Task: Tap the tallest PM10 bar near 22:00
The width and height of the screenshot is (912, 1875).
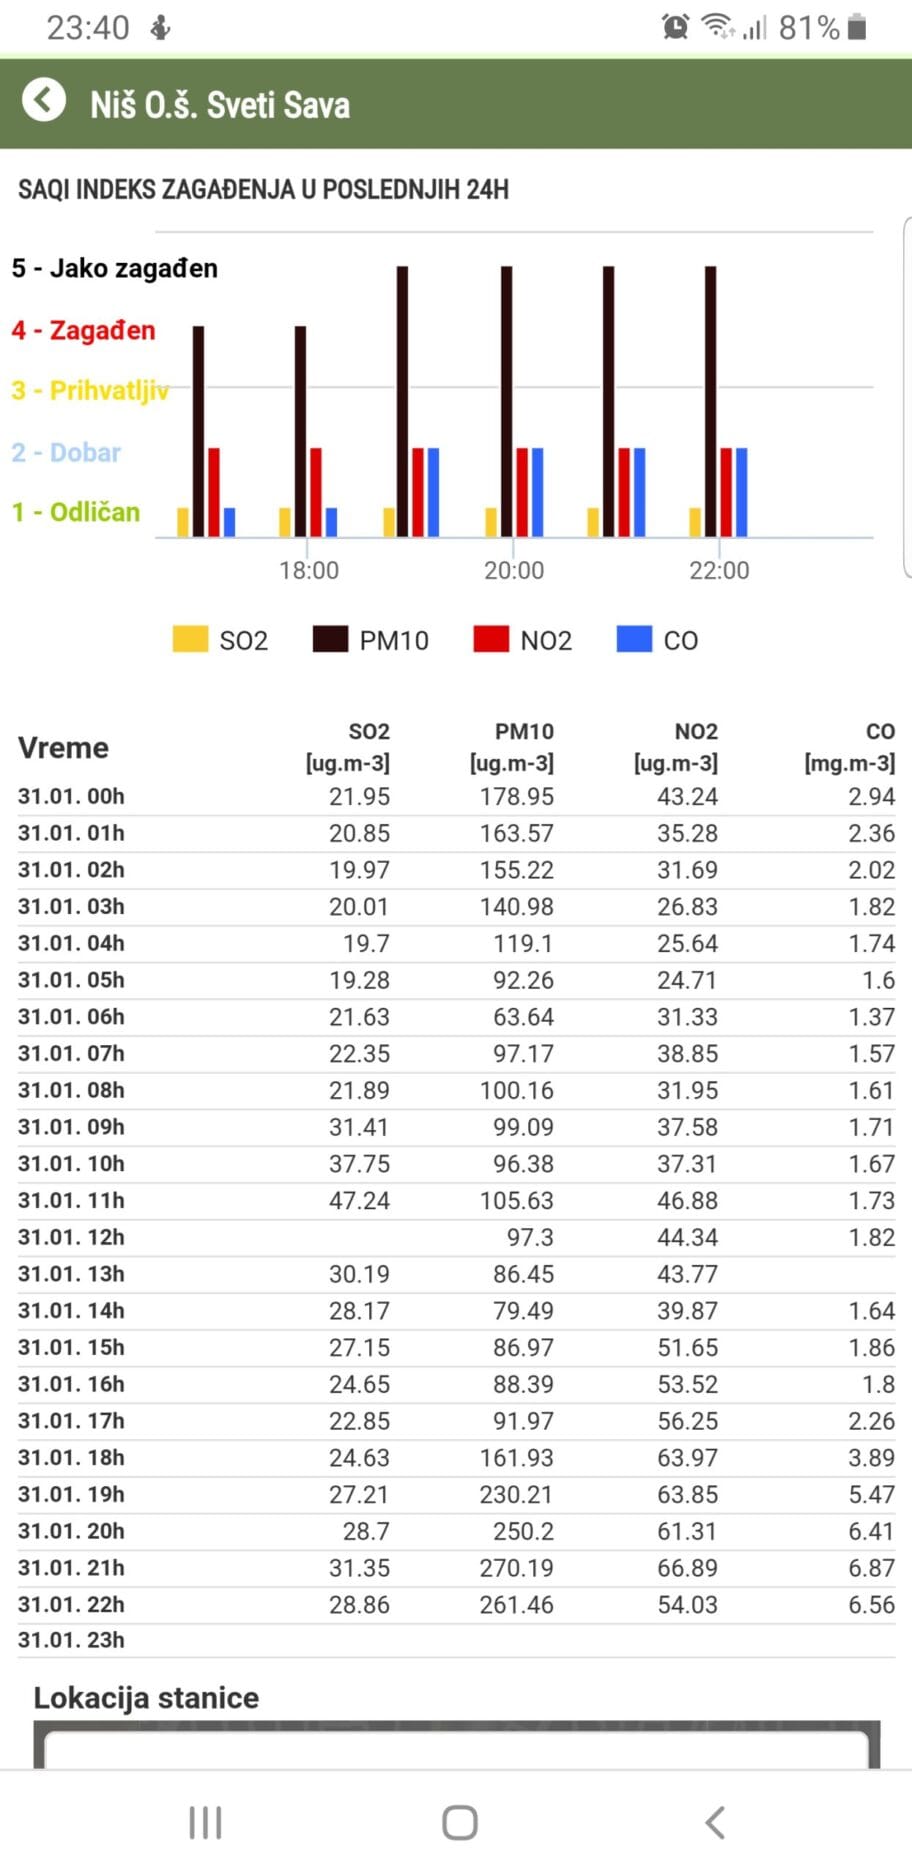Action: tap(710, 400)
